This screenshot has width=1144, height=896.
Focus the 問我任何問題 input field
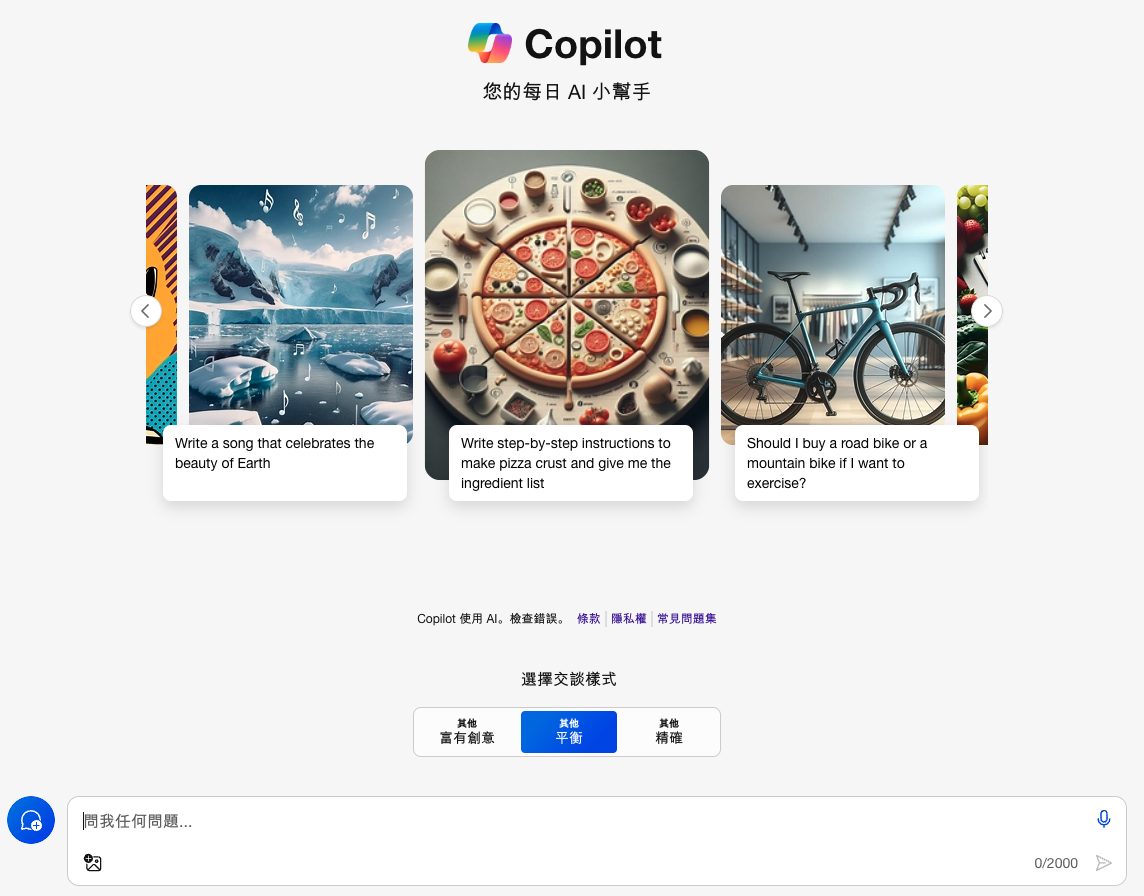coord(584,821)
